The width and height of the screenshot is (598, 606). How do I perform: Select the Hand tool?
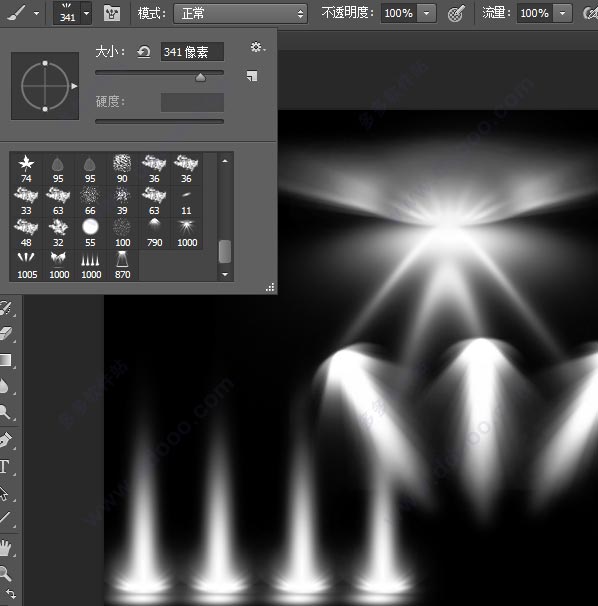(x=5, y=548)
